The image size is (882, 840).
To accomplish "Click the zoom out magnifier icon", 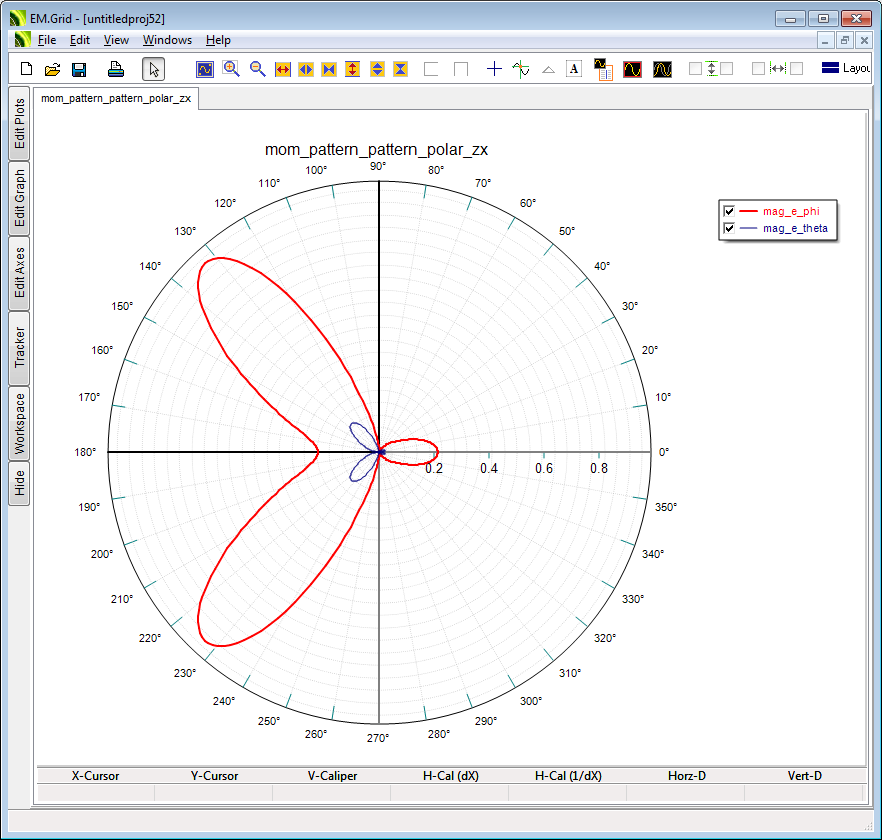I will click(257, 69).
